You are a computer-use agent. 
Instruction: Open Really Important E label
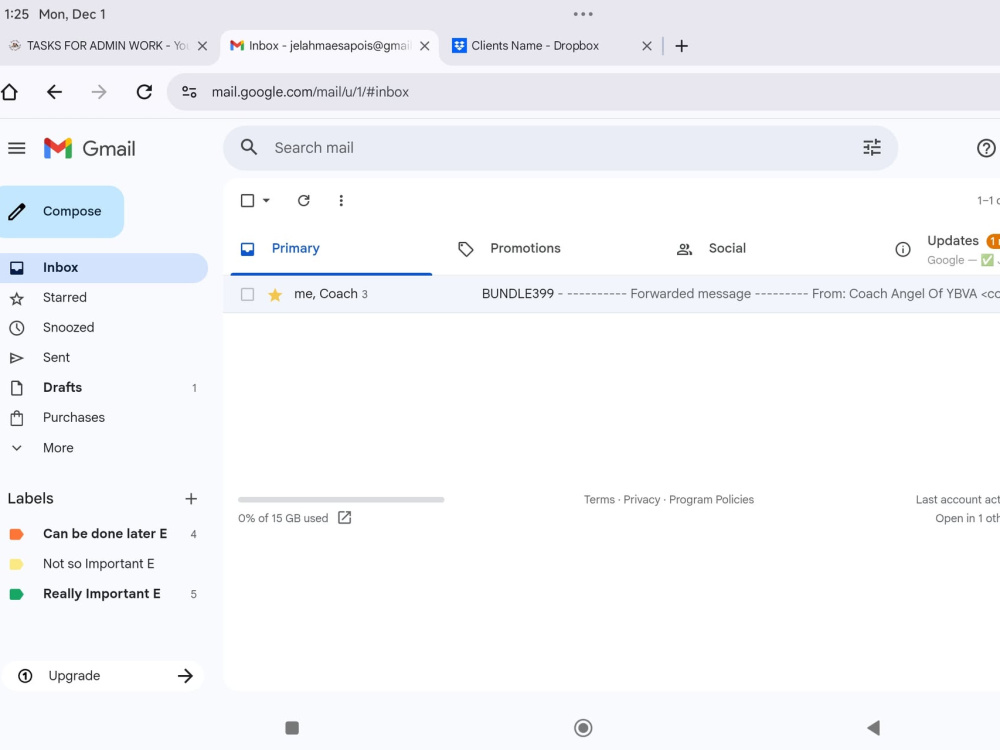[104, 594]
